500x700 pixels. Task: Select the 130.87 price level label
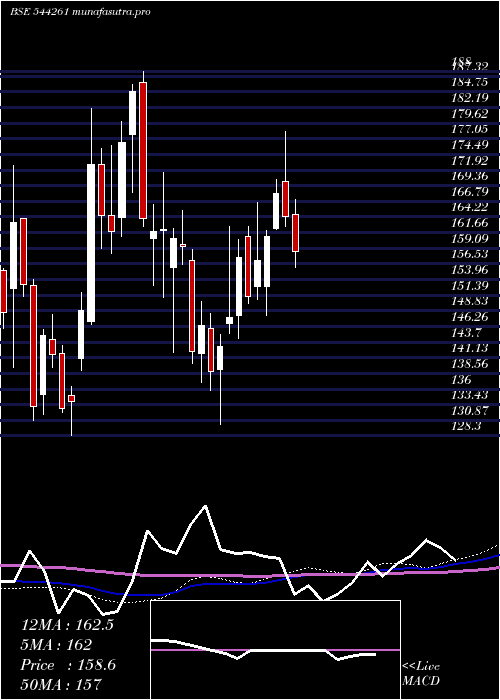471,411
